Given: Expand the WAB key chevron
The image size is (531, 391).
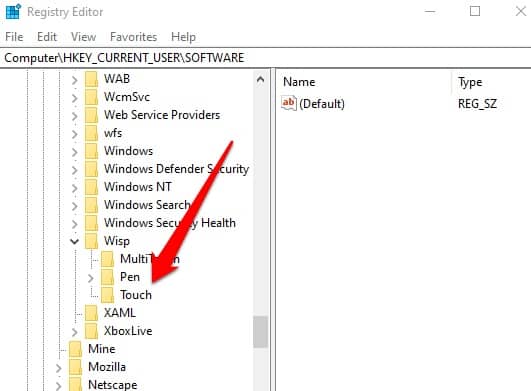Looking at the screenshot, I should (75, 80).
